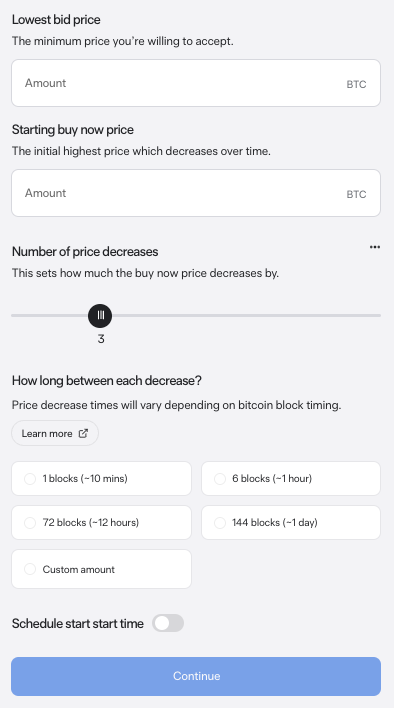Select the 1 blocks (~10 mins) option
This screenshot has height=708, width=394.
102,478
